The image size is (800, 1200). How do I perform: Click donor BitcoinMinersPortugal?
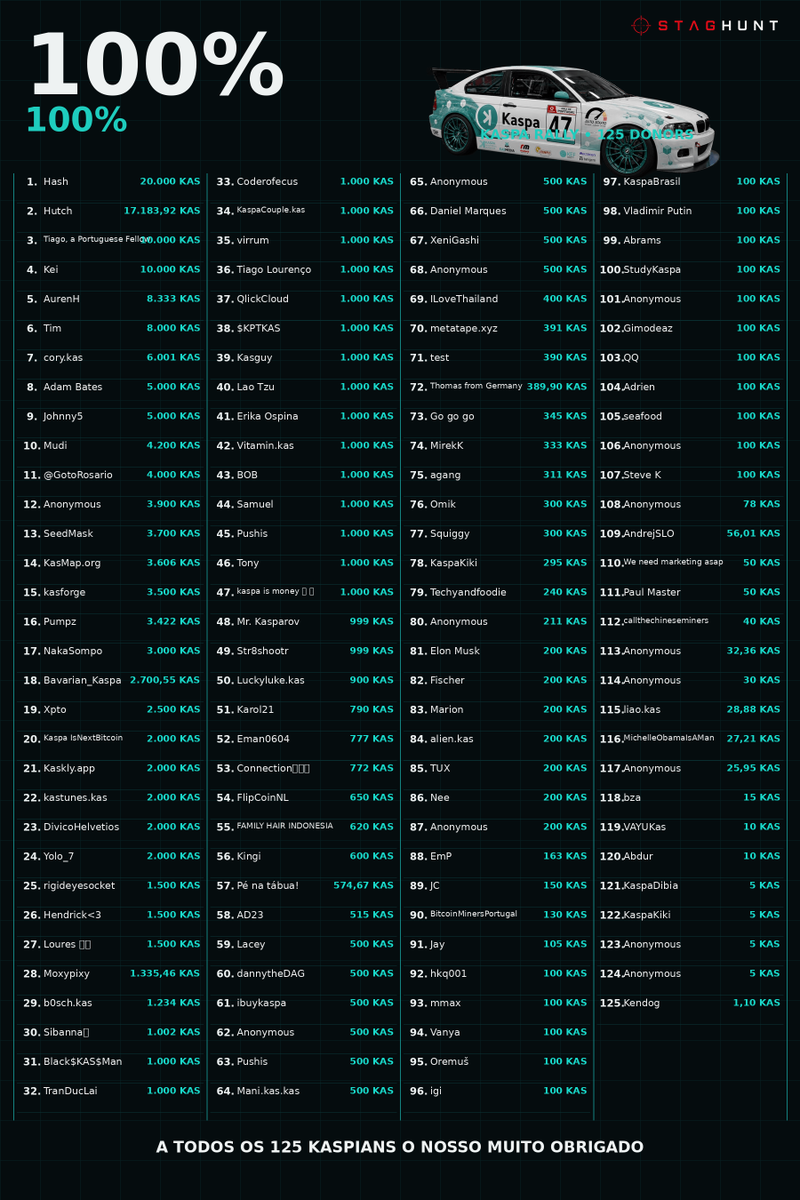click(474, 915)
